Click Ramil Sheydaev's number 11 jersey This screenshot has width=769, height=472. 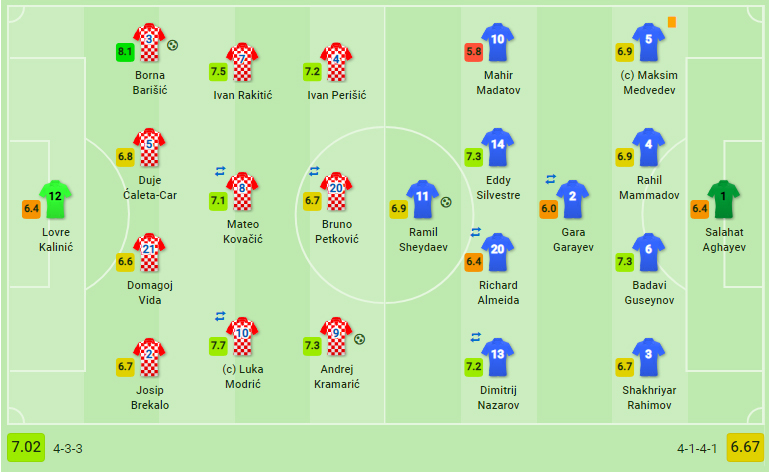tap(422, 200)
